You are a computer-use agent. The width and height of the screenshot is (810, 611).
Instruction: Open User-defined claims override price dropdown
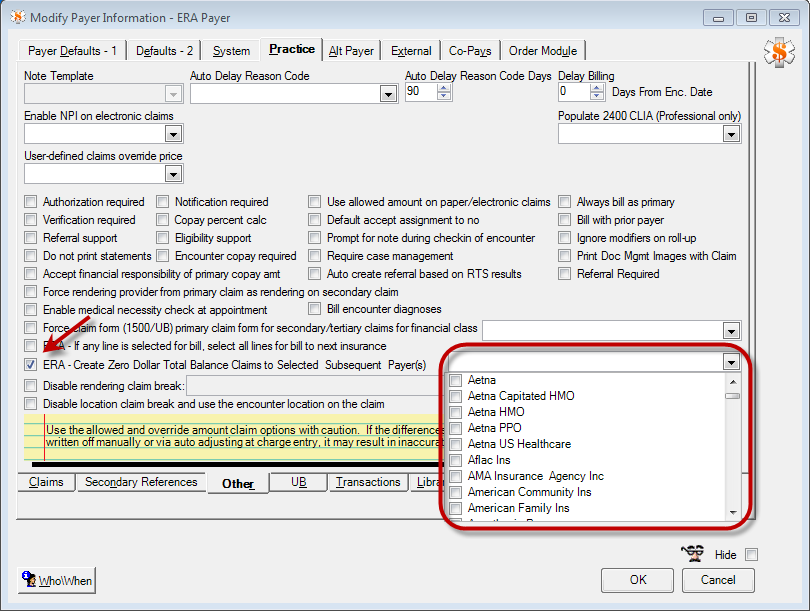(x=173, y=174)
